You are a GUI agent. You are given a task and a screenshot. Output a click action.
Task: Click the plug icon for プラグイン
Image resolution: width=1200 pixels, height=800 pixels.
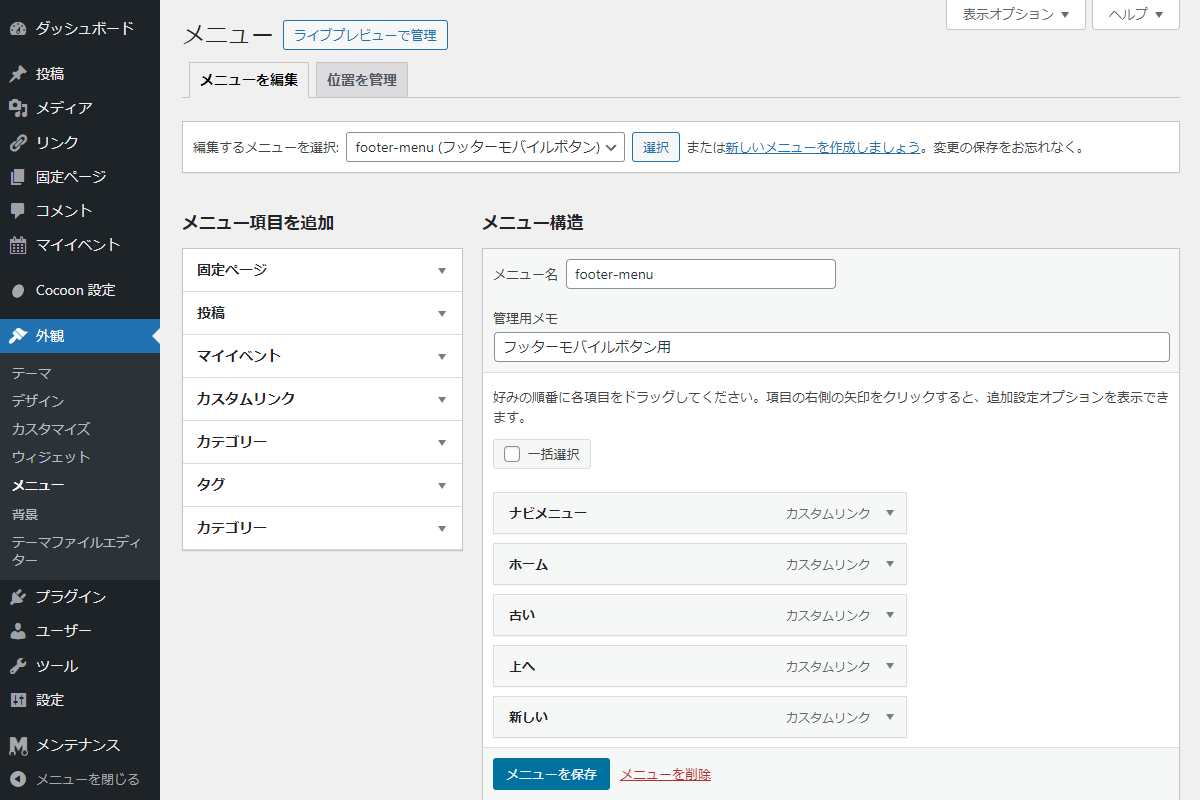(x=18, y=597)
